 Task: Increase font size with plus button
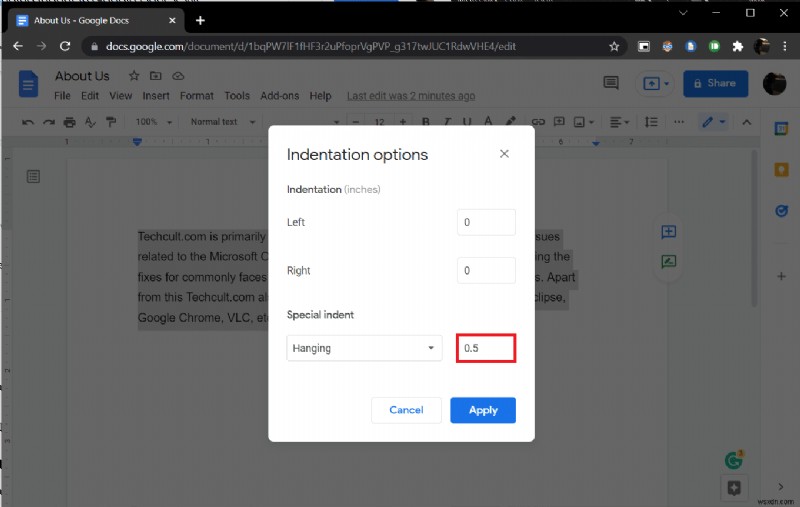403,122
